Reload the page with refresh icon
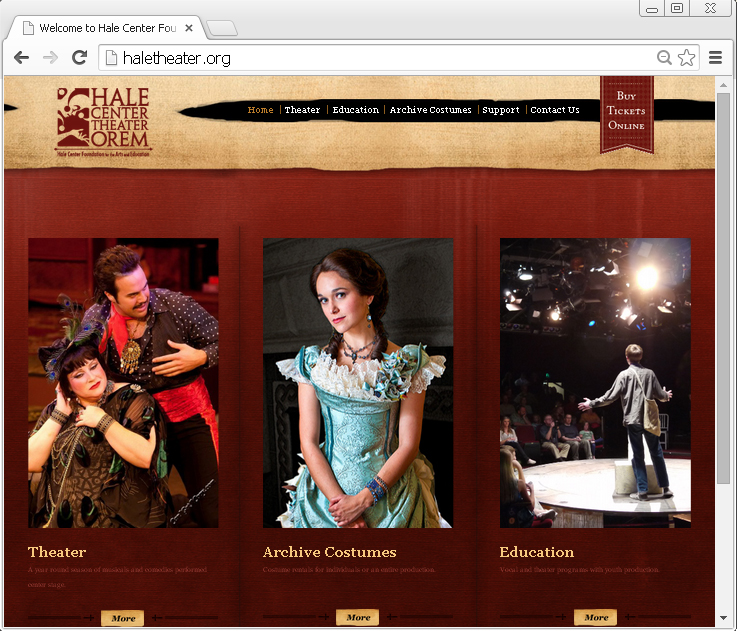Image resolution: width=737 pixels, height=631 pixels. point(80,58)
